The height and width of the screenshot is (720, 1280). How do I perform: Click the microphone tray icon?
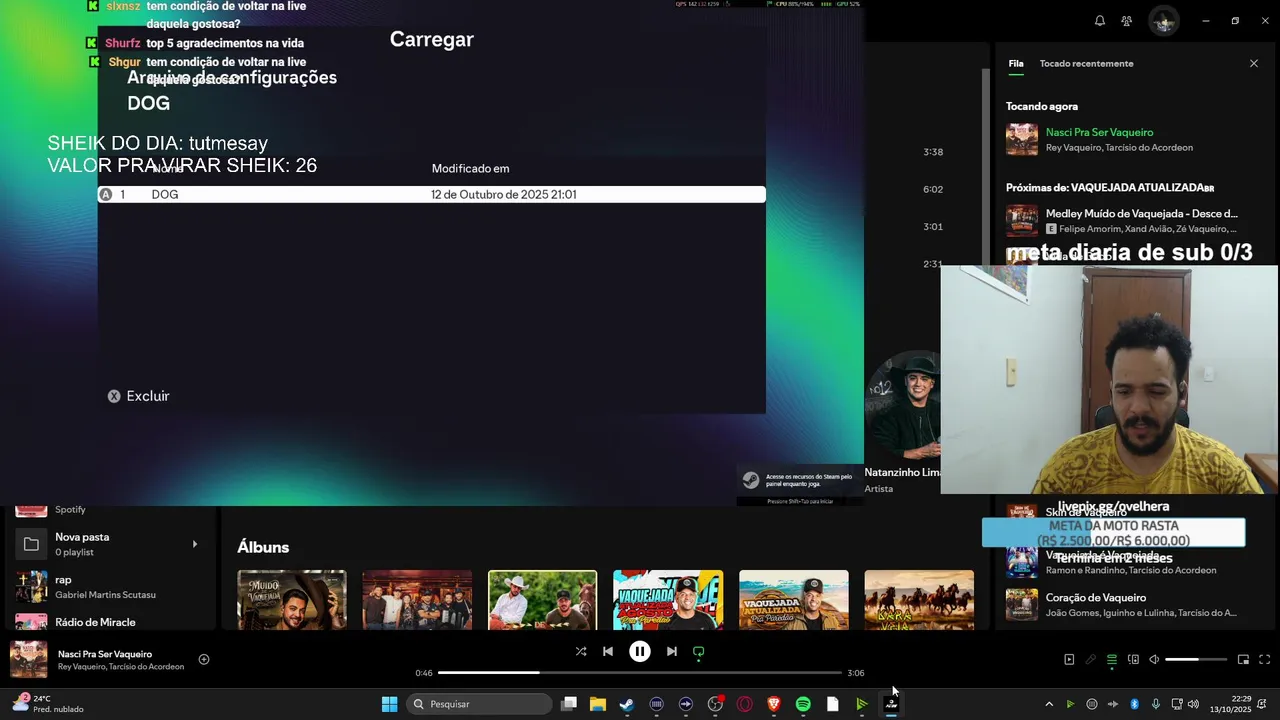(x=1156, y=704)
